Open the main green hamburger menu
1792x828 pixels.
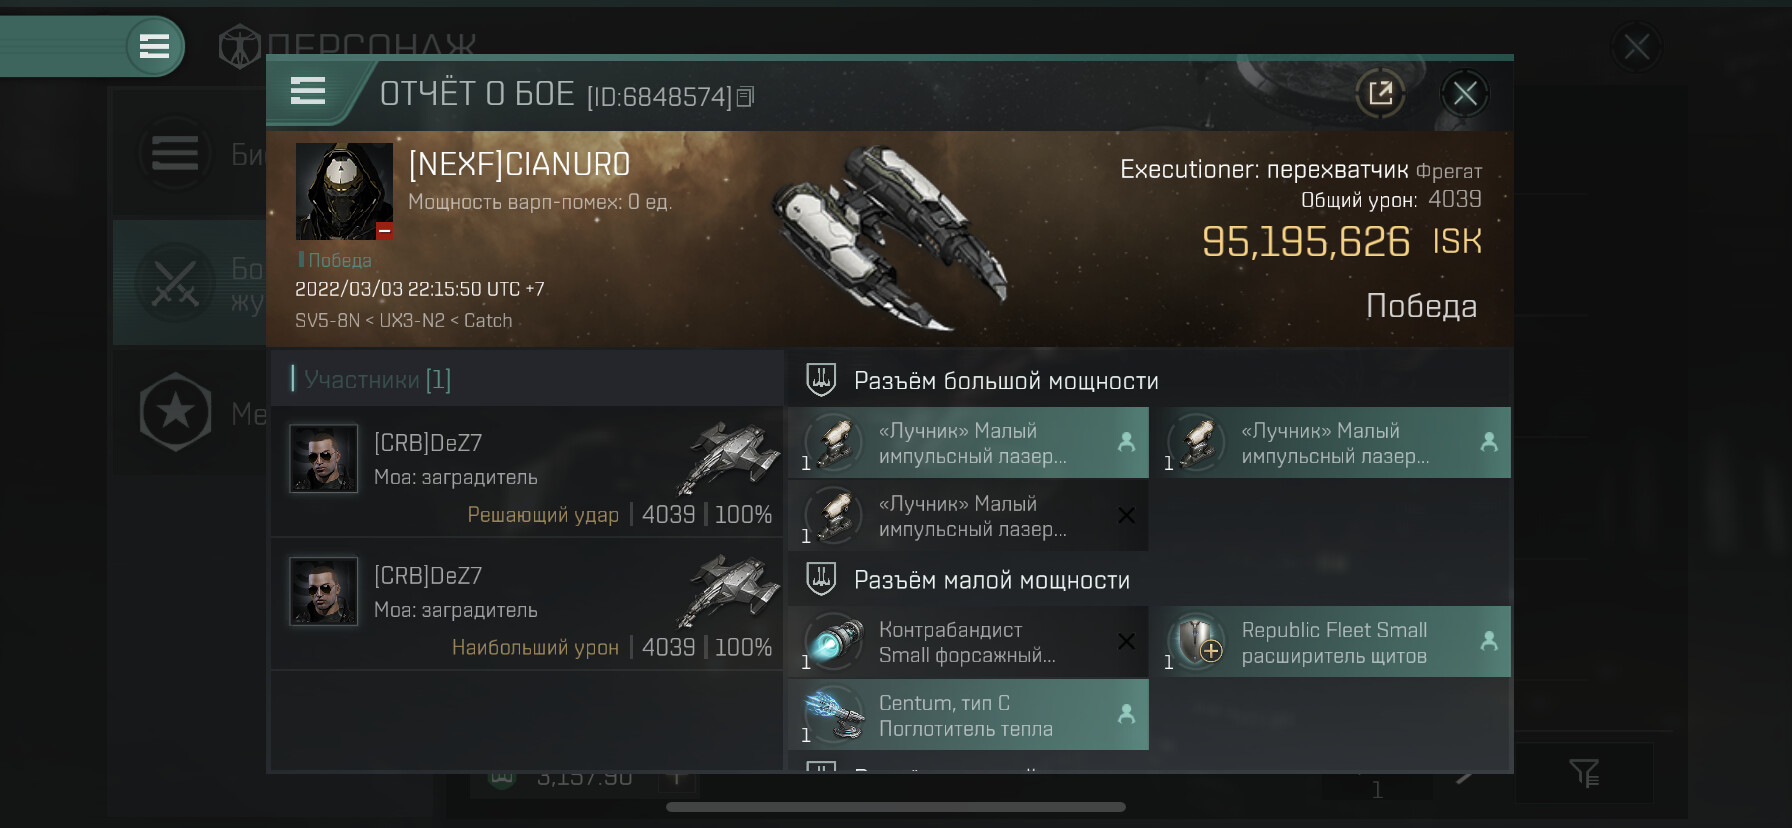tap(154, 46)
